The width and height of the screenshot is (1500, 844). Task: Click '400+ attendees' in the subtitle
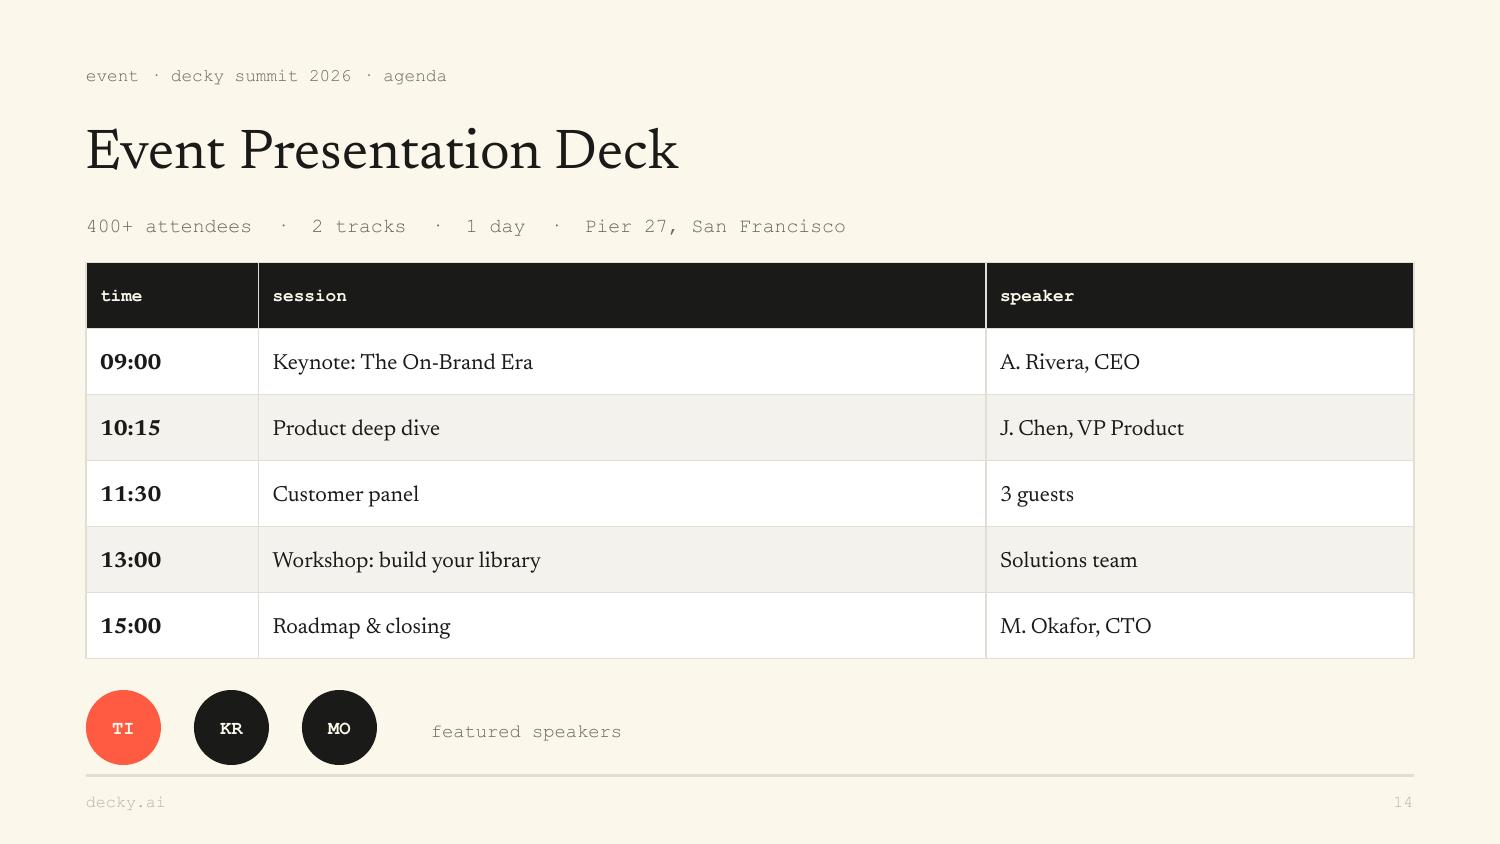click(x=169, y=226)
